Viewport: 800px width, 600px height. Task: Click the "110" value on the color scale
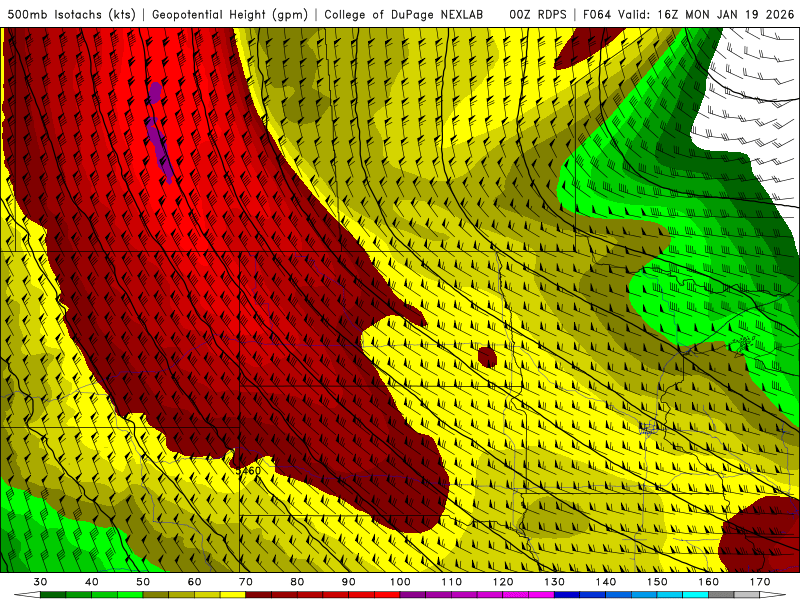coord(452,582)
